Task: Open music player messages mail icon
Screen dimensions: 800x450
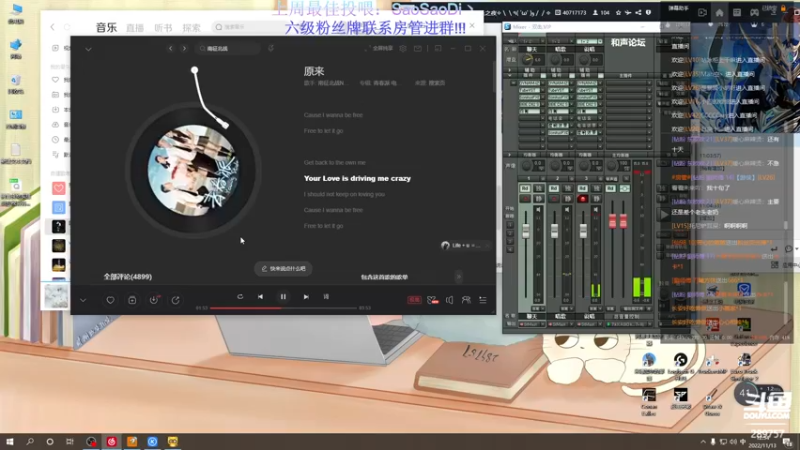Action: coord(418,48)
